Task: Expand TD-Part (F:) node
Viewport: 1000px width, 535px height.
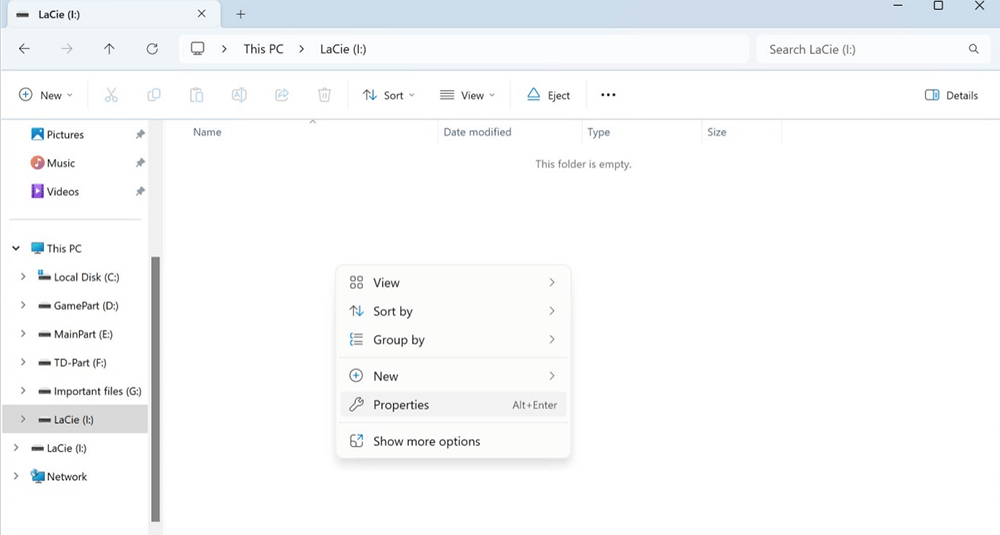Action: click(x=23, y=362)
